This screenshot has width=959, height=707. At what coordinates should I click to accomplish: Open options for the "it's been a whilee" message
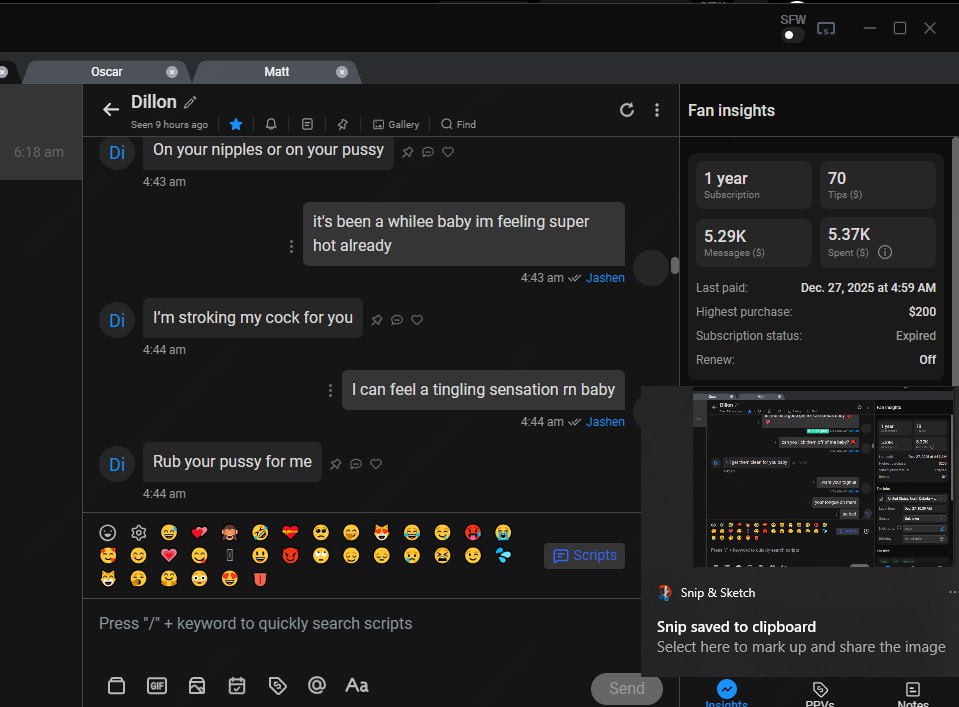[x=291, y=246]
